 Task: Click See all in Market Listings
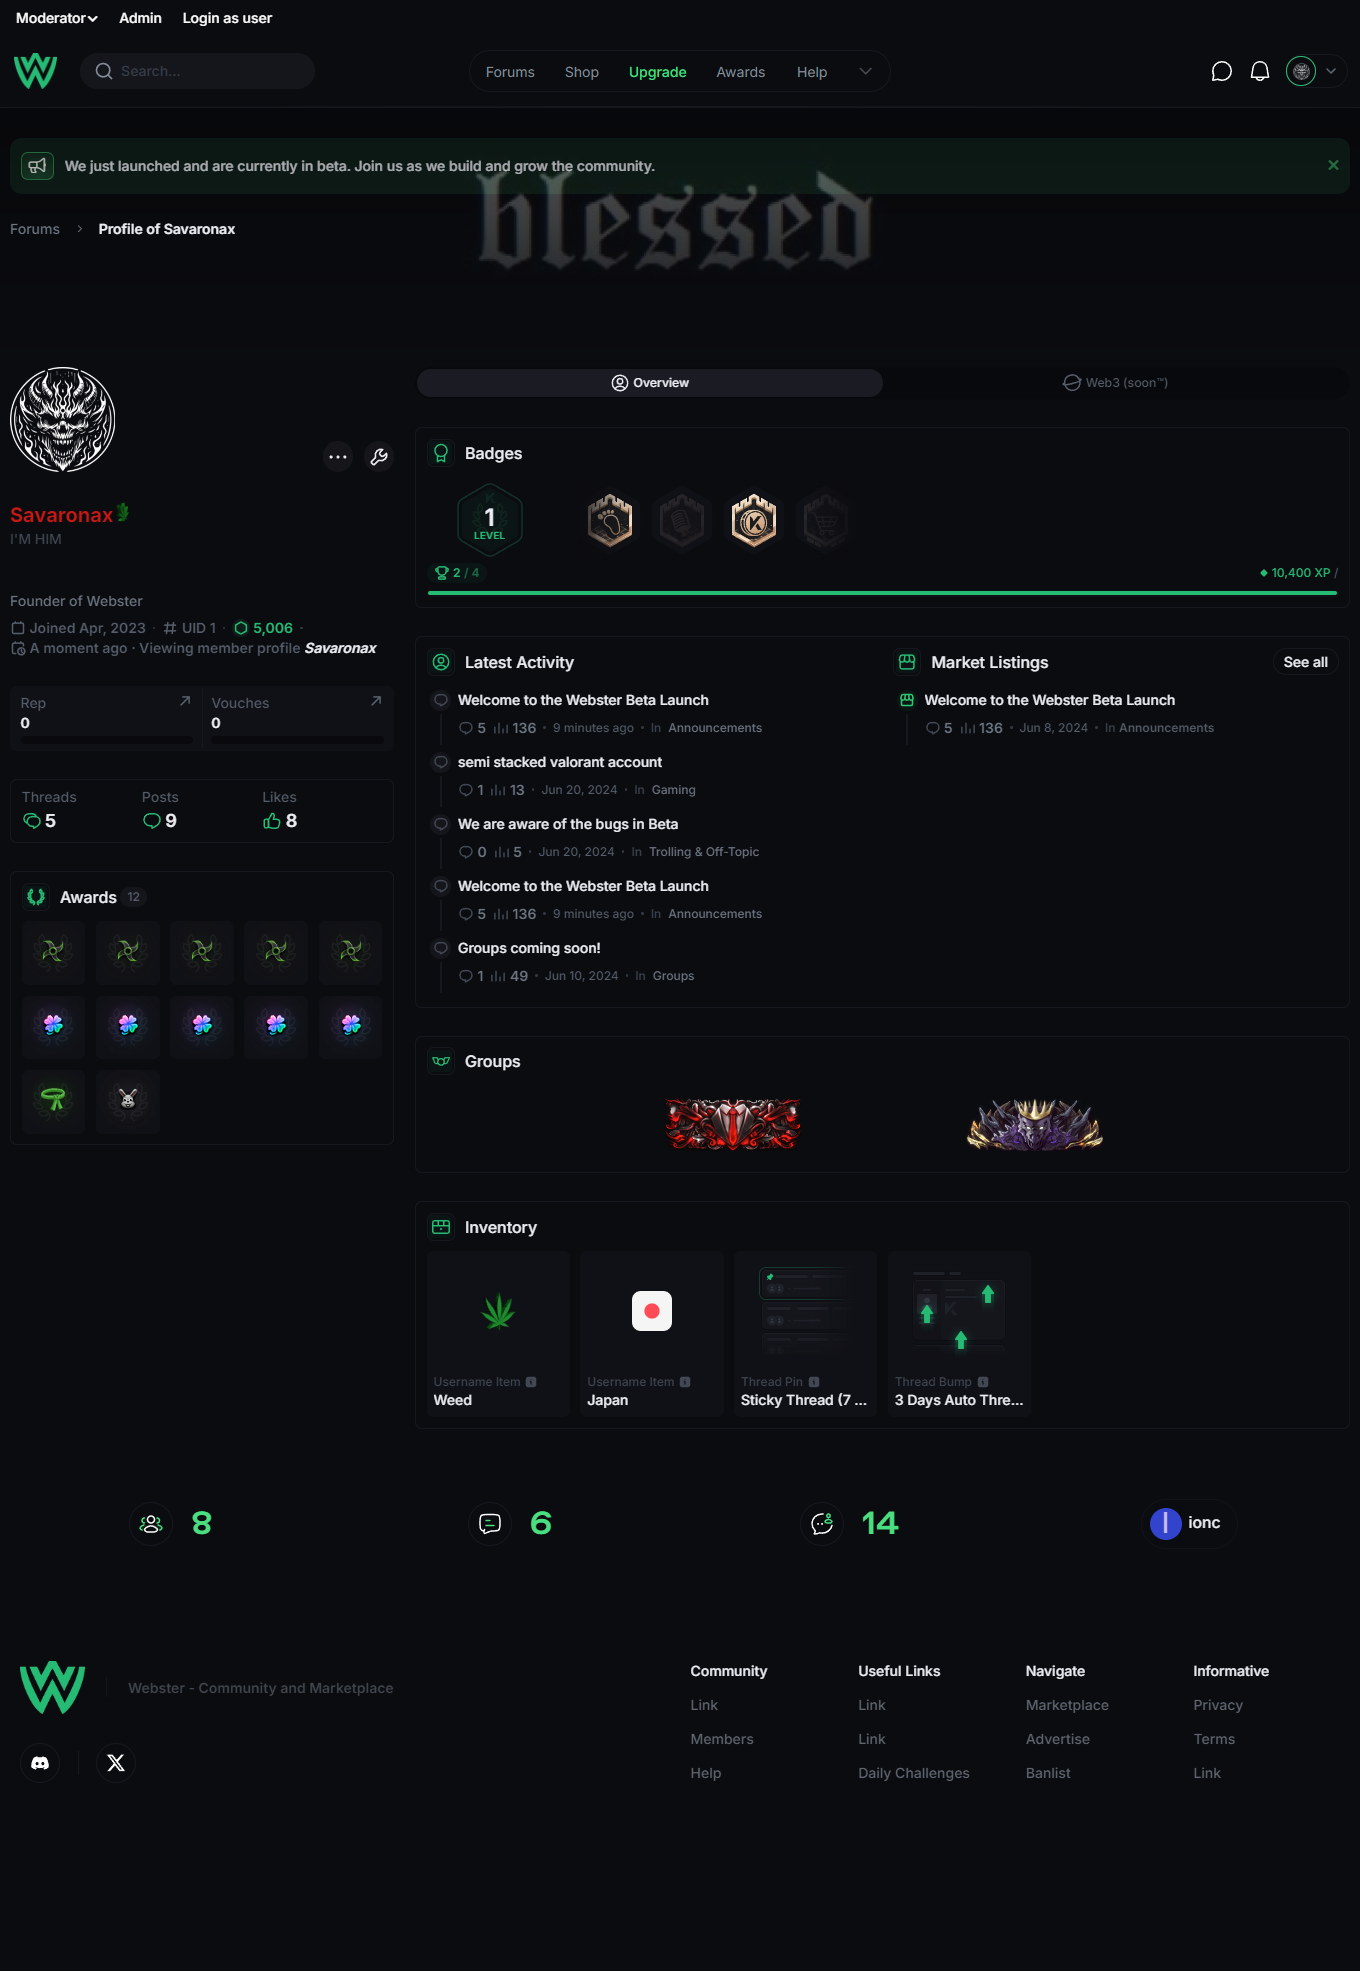tap(1305, 662)
